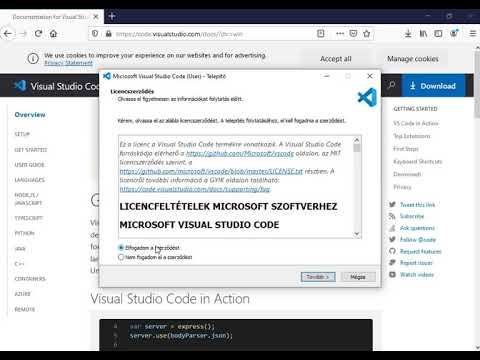
Task: Expand the REMOTE docs section
Action: (x=25, y=309)
